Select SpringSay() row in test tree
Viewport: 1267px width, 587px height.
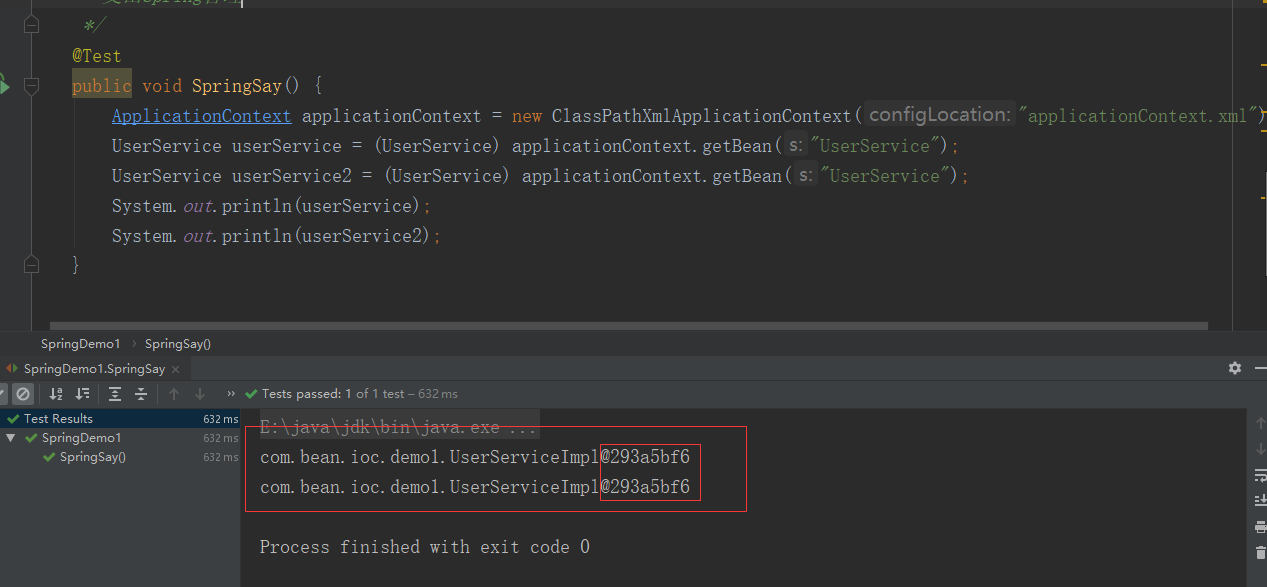120,457
